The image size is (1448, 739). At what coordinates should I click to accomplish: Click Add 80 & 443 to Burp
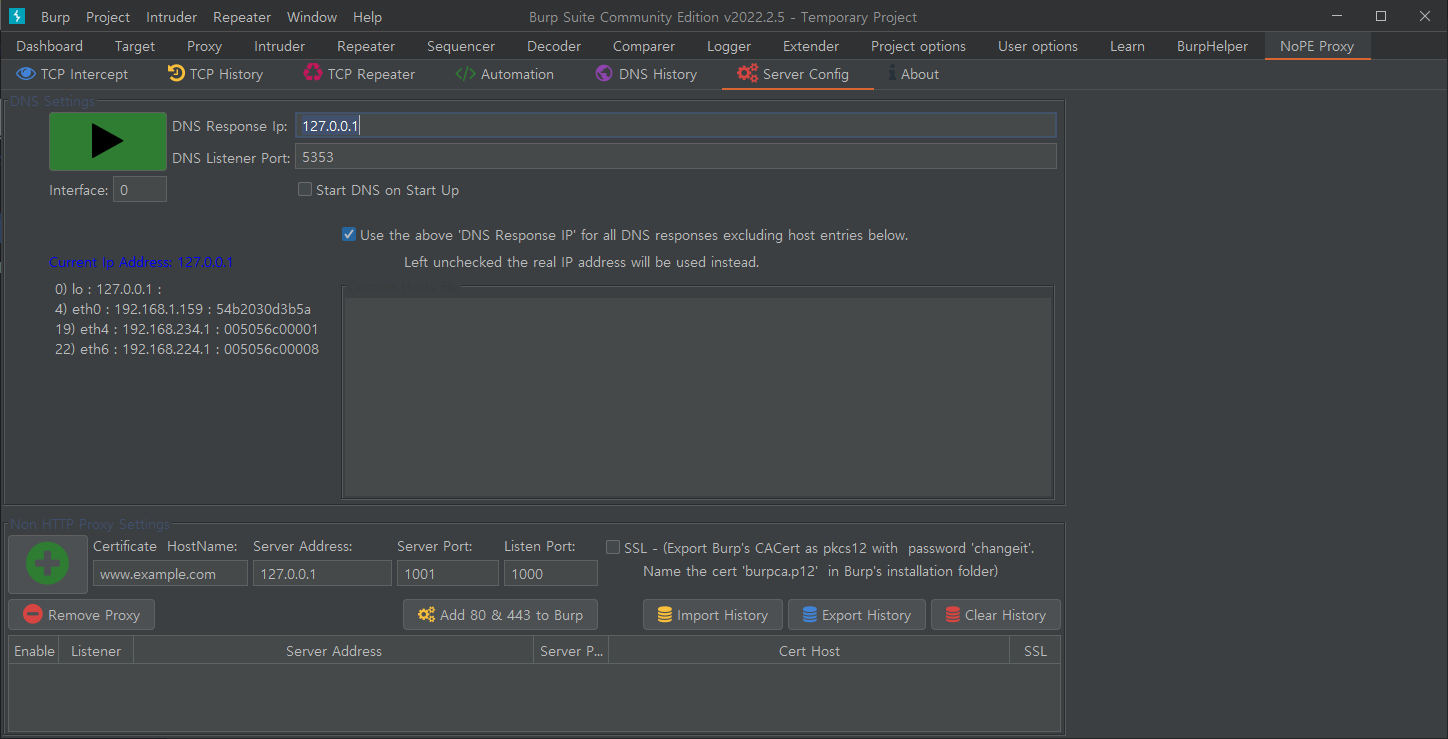click(500, 615)
